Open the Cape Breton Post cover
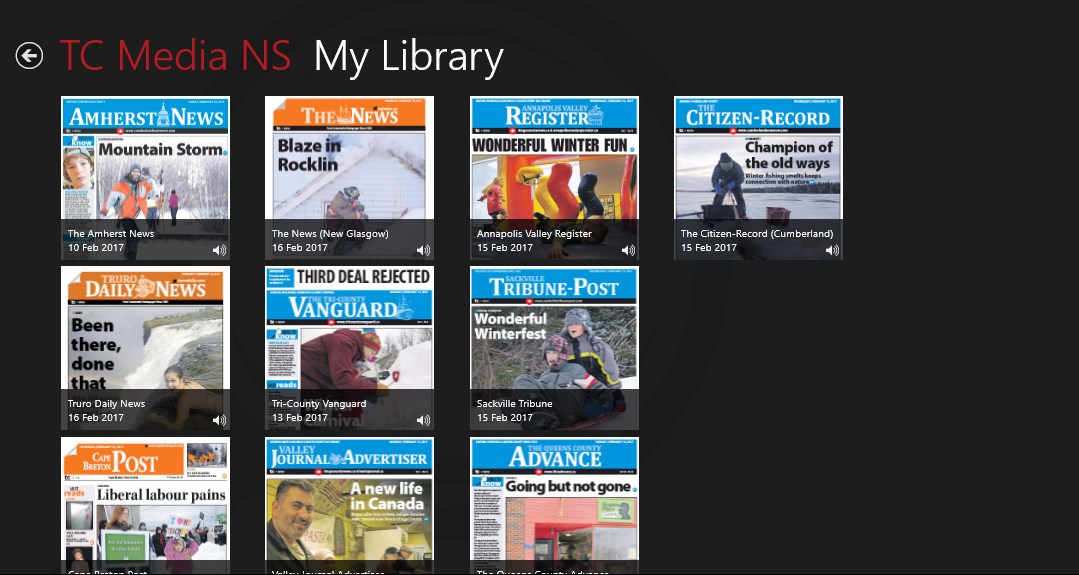 coord(145,506)
